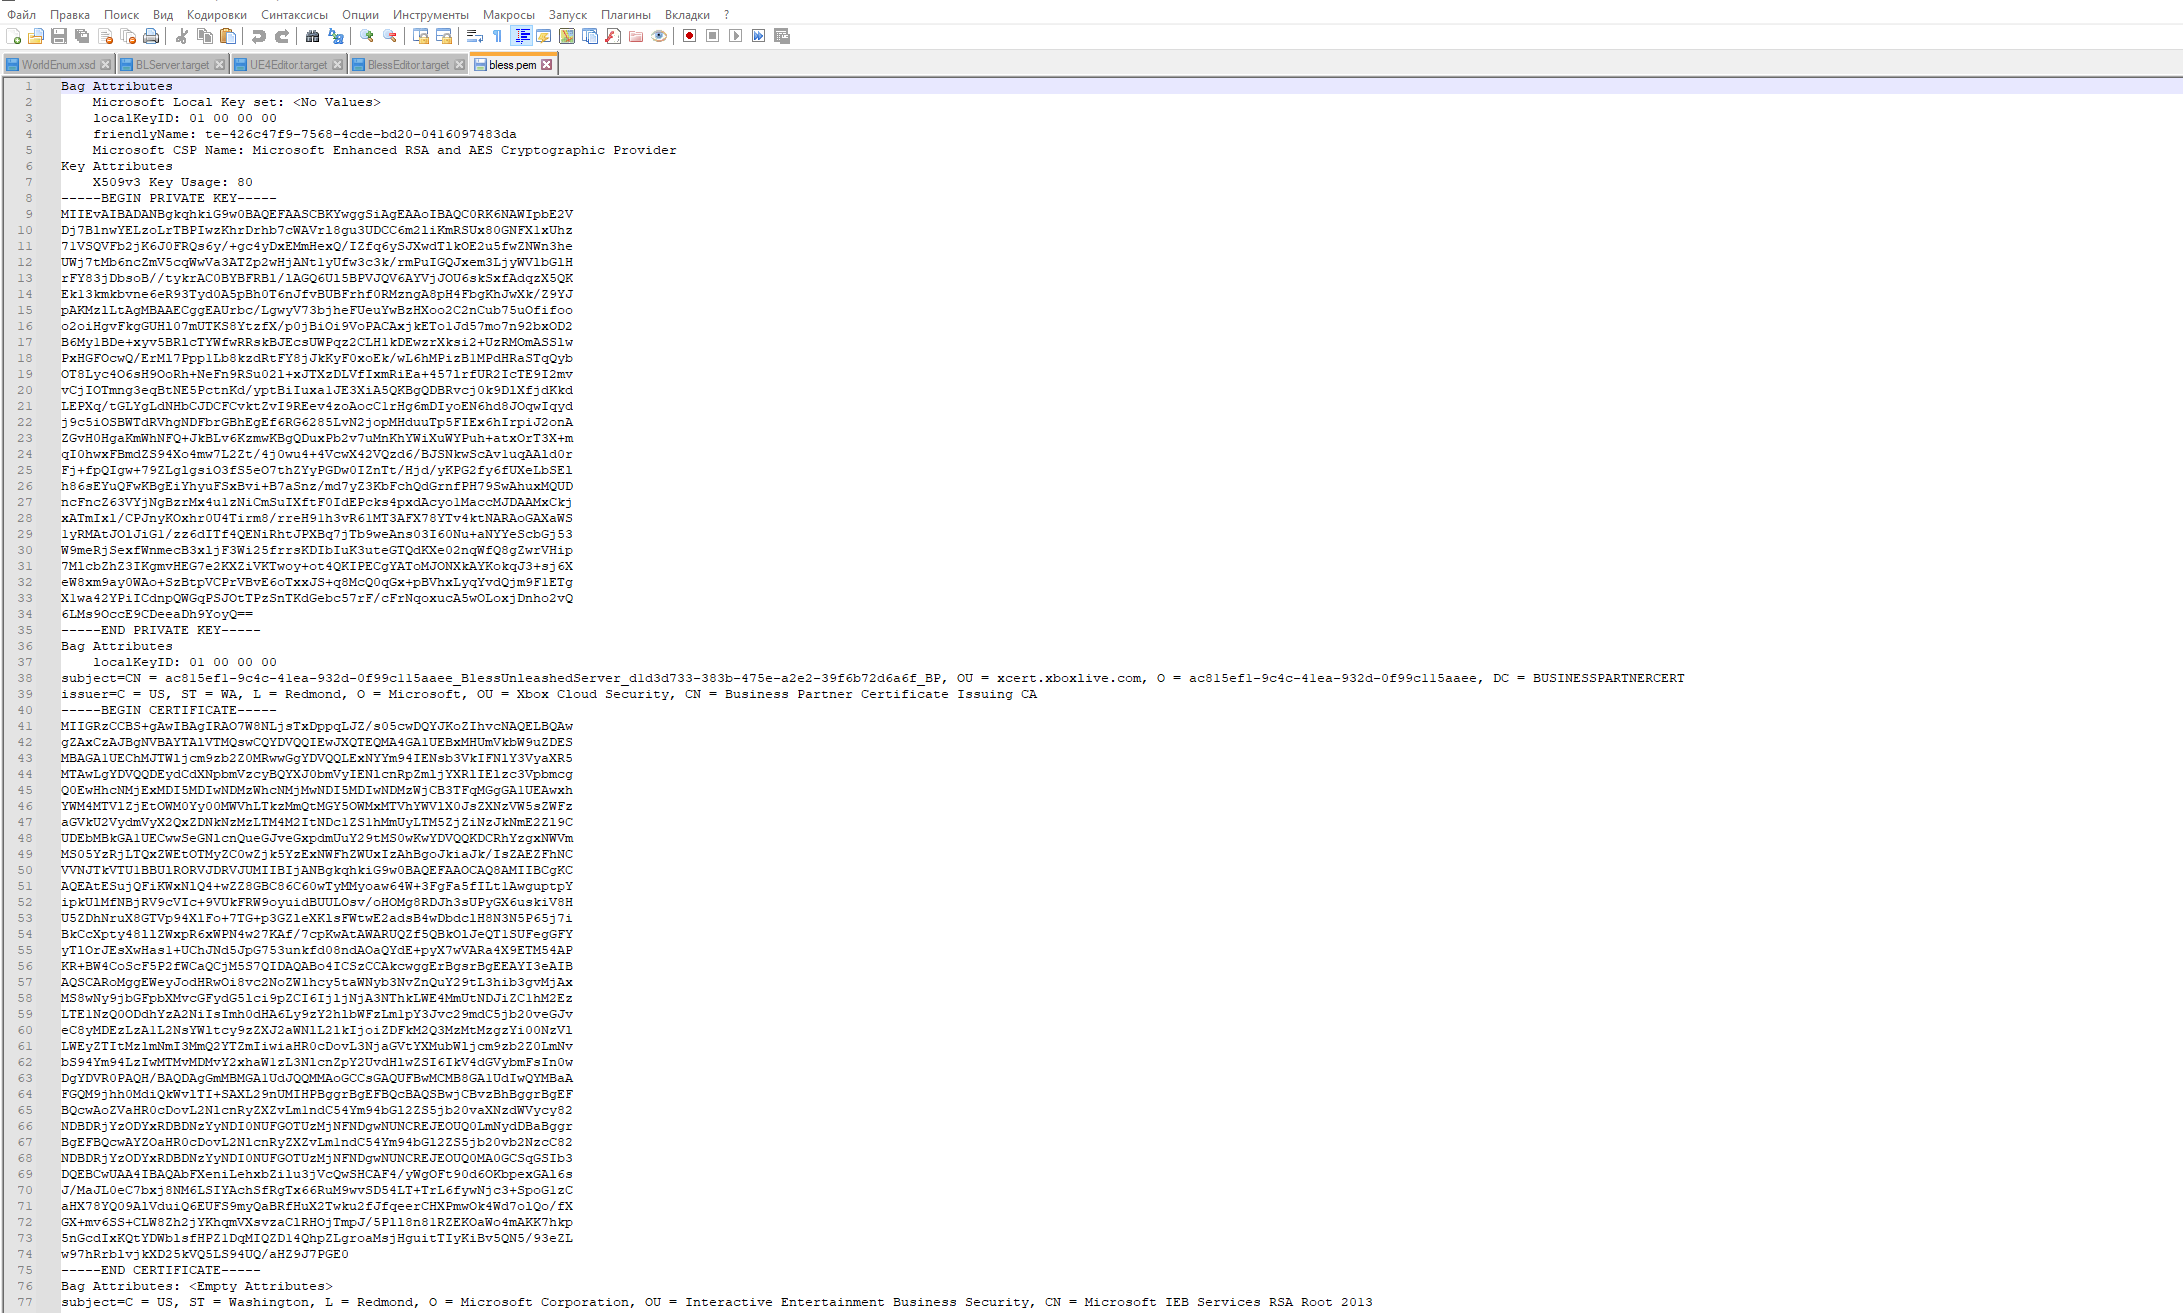Toggle word wrap
The height and width of the screenshot is (1313, 2183).
(x=473, y=36)
